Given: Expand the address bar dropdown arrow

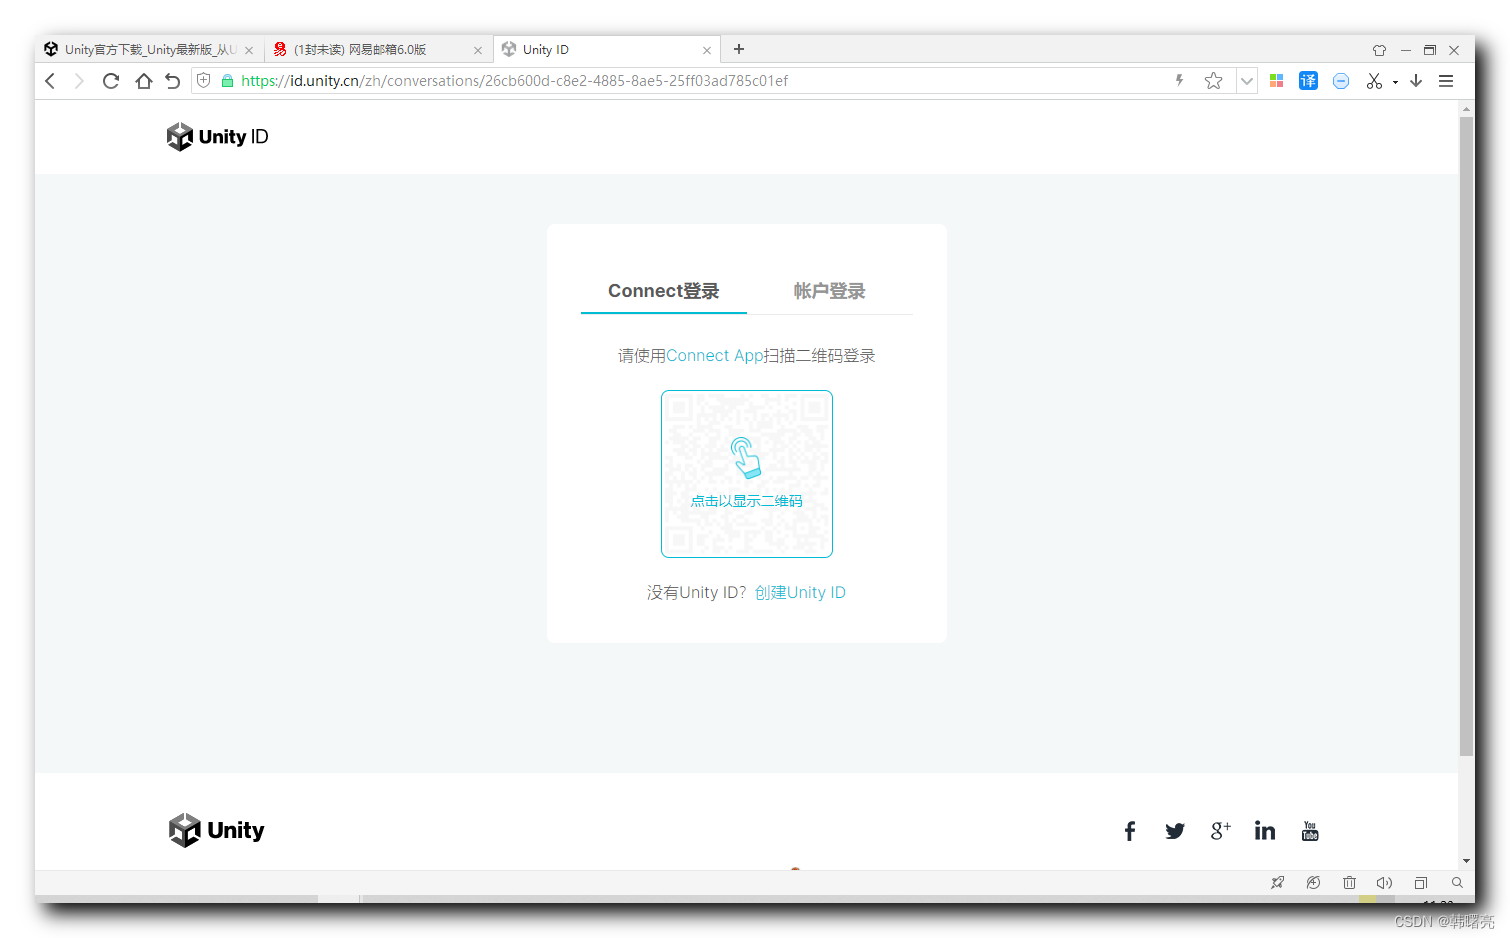Looking at the screenshot, I should (x=1247, y=81).
